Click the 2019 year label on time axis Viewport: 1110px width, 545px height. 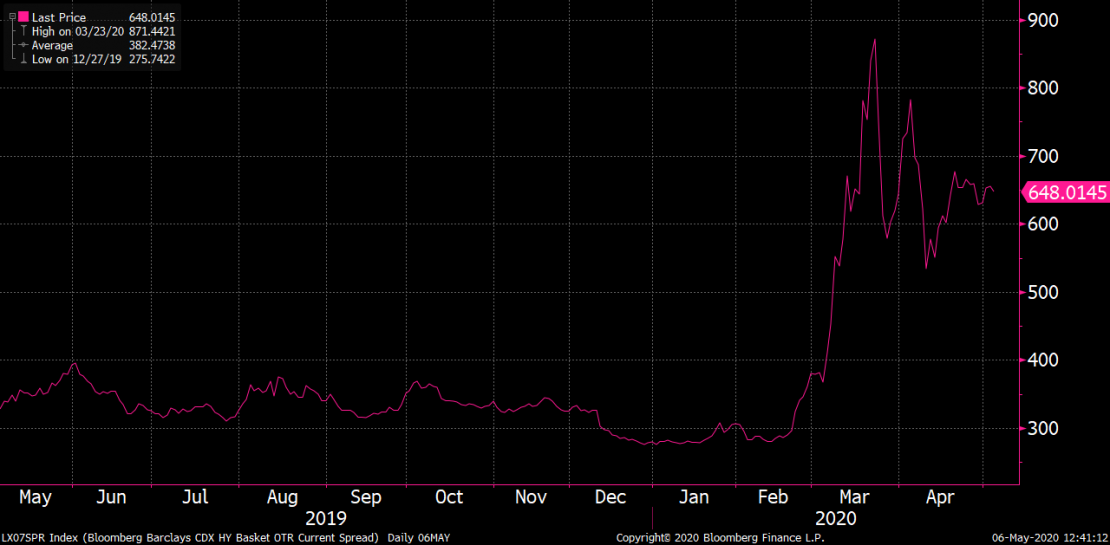coord(326,518)
